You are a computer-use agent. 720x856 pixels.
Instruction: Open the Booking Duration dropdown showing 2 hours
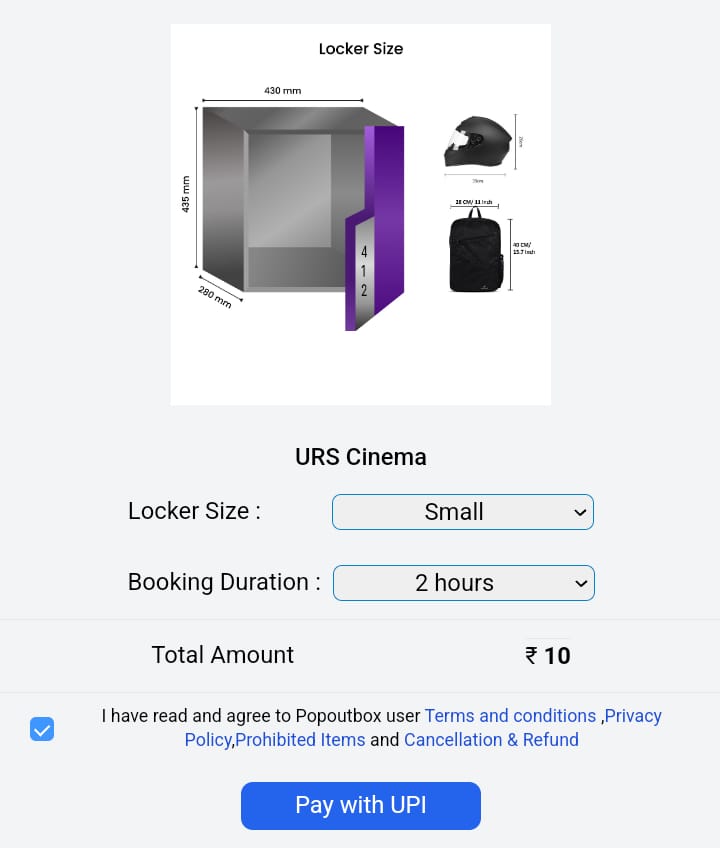[x=463, y=583]
